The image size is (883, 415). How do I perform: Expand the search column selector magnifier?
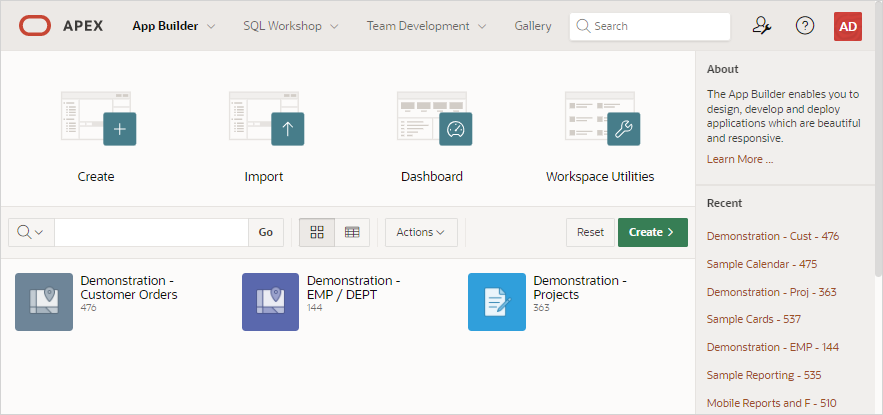tap(30, 232)
